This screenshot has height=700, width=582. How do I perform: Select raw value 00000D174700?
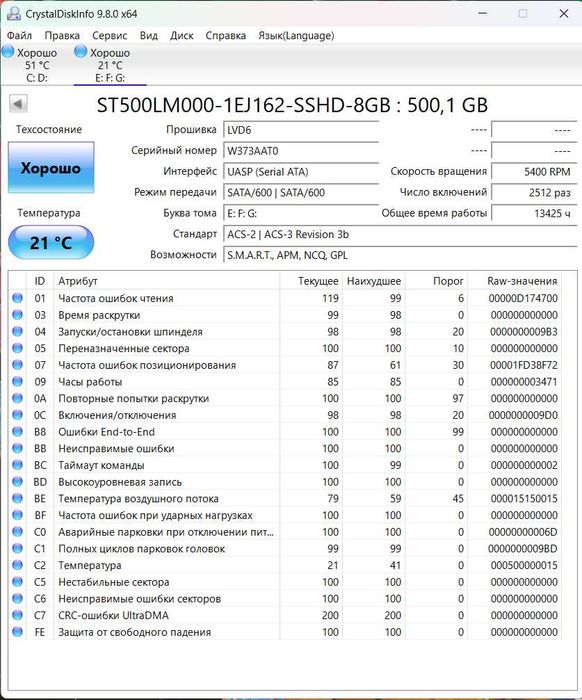[523, 298]
